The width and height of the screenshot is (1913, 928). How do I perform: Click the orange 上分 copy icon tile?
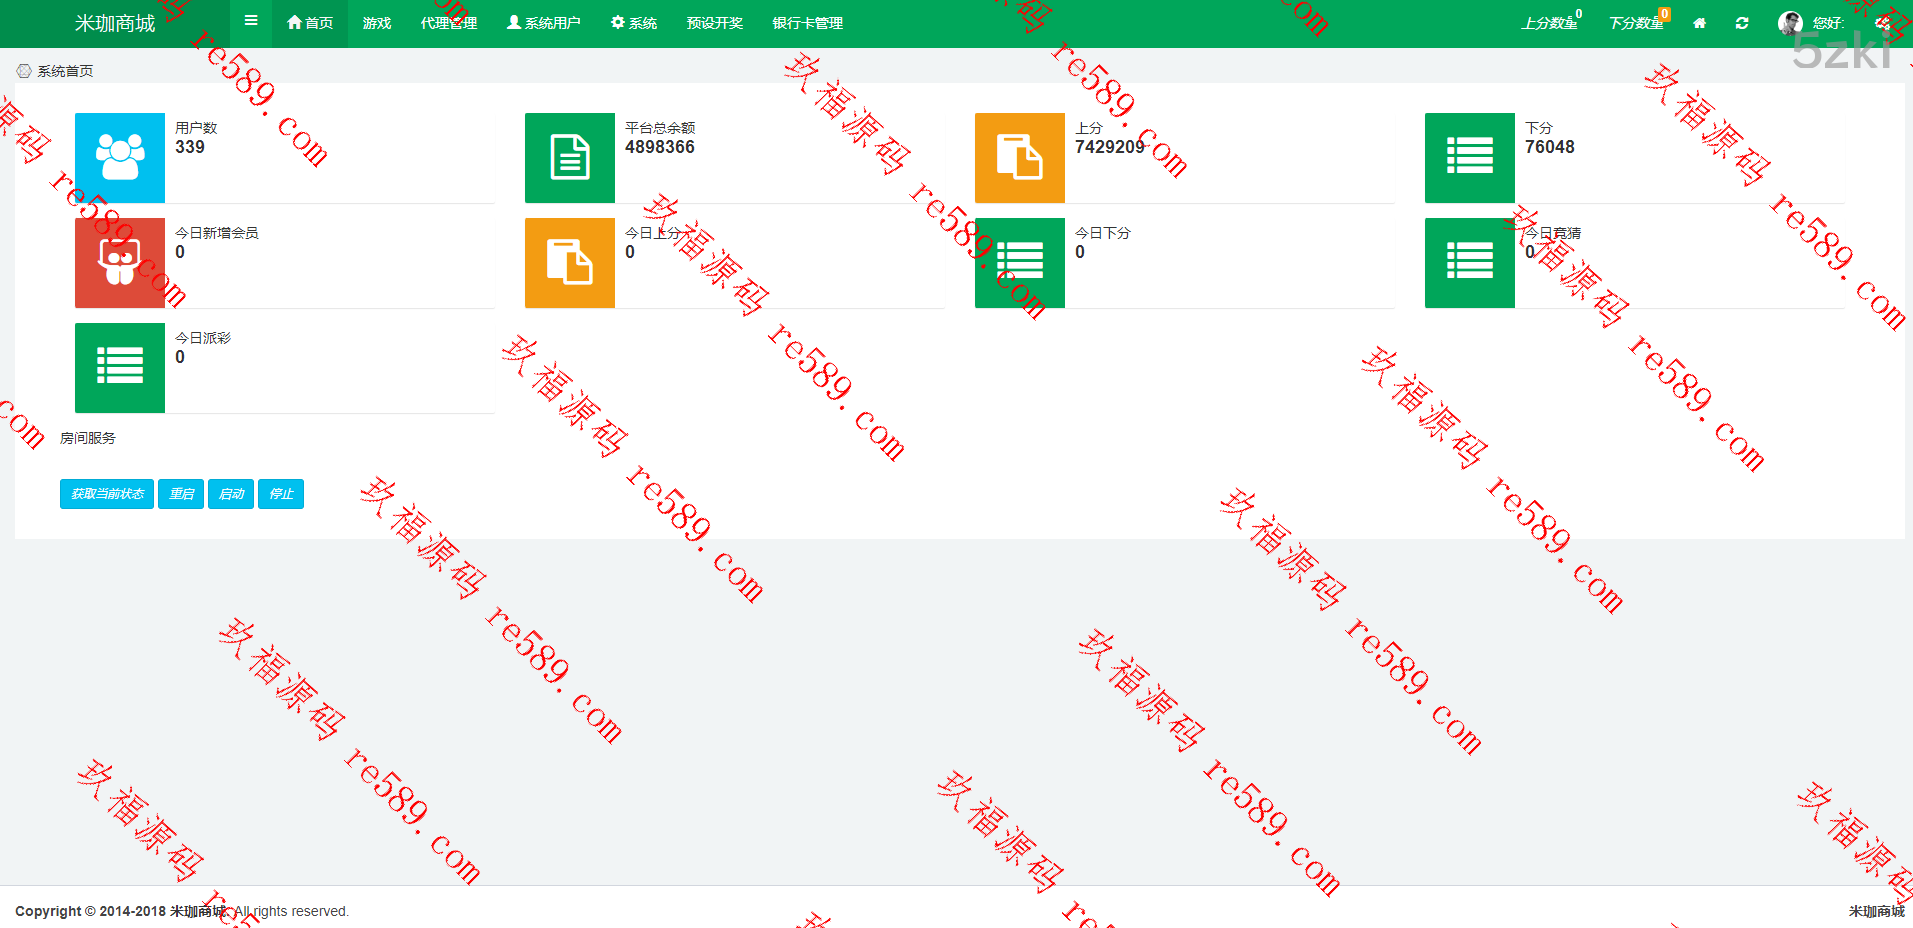(x=1020, y=158)
